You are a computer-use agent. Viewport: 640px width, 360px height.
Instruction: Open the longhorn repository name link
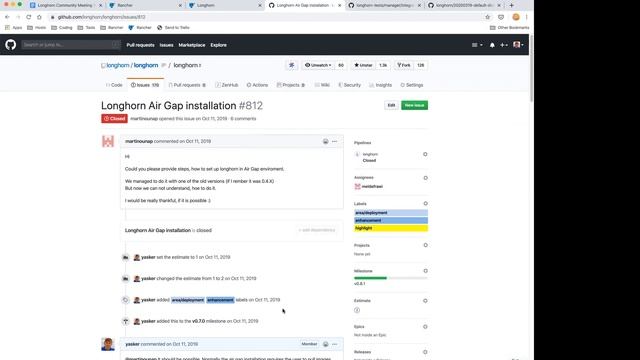coord(146,65)
